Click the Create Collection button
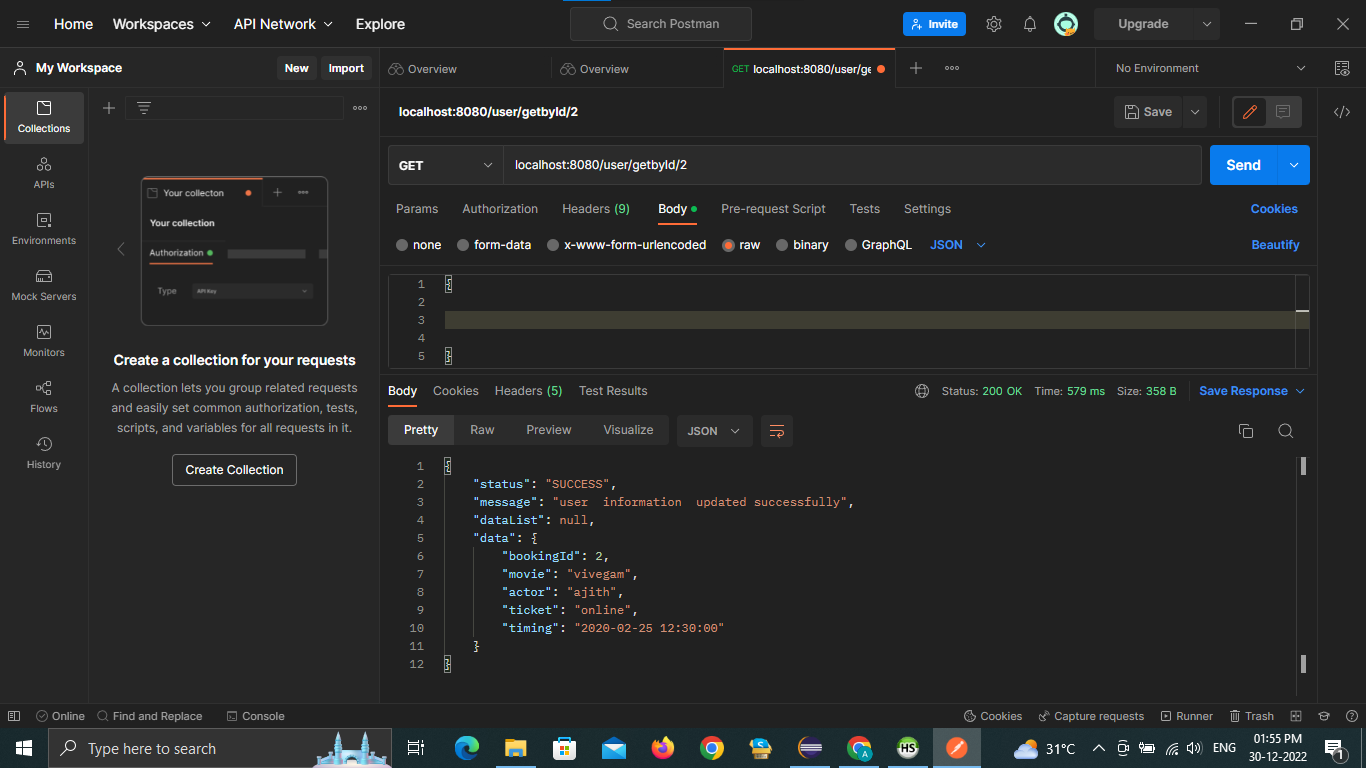1366x768 pixels. 234,470
